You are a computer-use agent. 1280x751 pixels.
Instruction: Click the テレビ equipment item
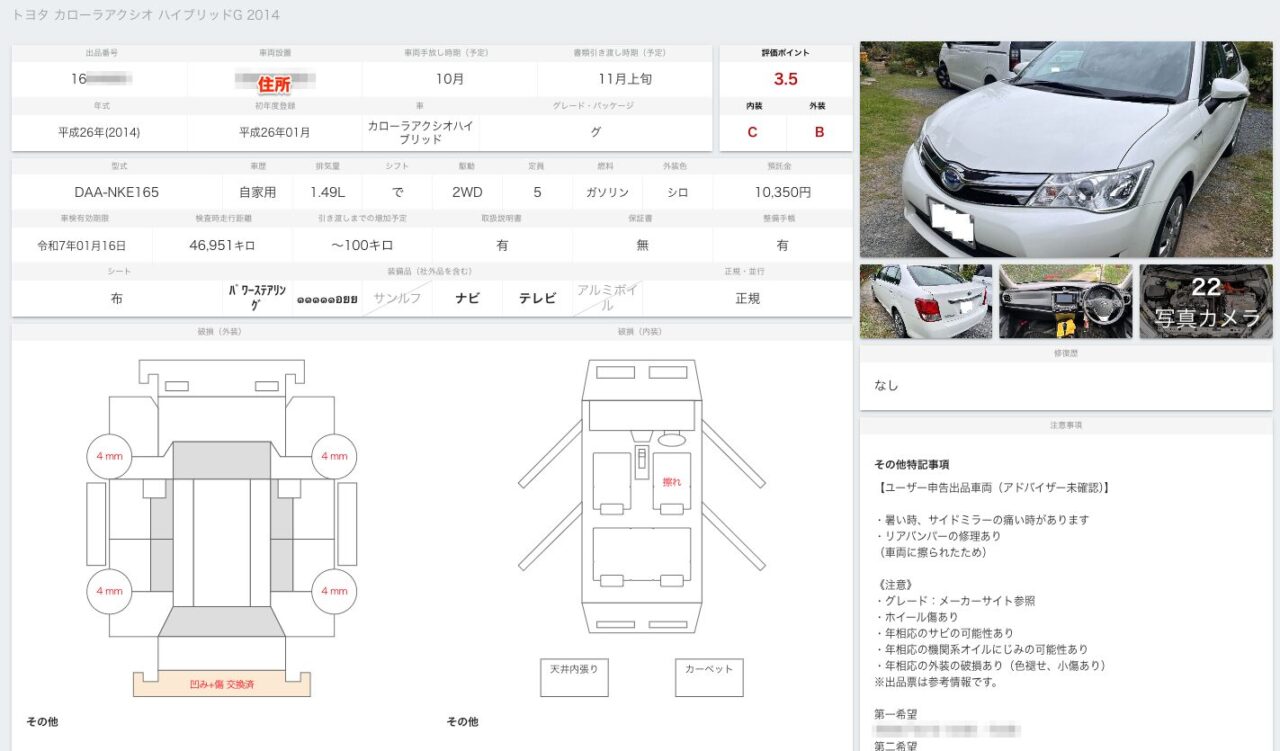[x=537, y=298]
